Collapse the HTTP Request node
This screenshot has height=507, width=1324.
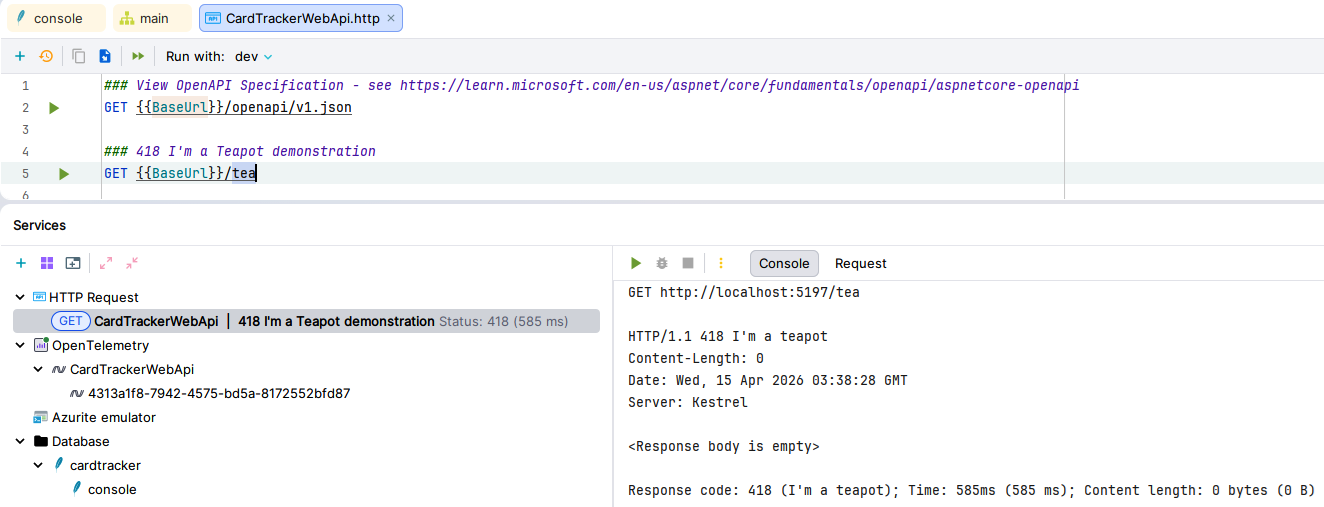(21, 297)
